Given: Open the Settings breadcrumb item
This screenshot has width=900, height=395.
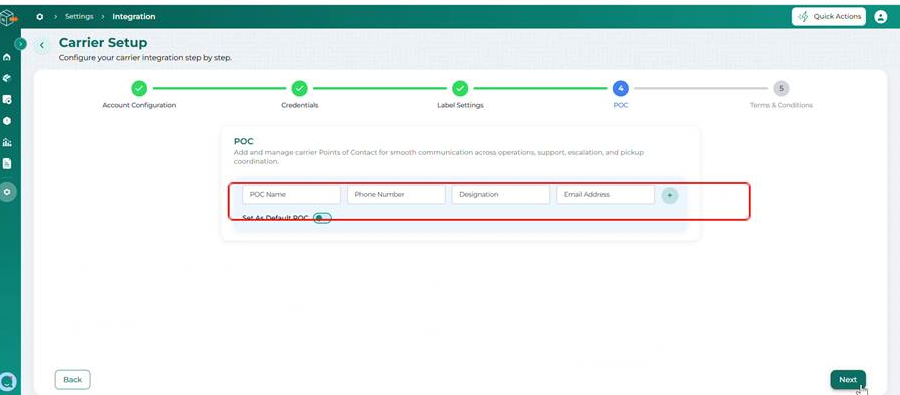Looking at the screenshot, I should (x=79, y=17).
